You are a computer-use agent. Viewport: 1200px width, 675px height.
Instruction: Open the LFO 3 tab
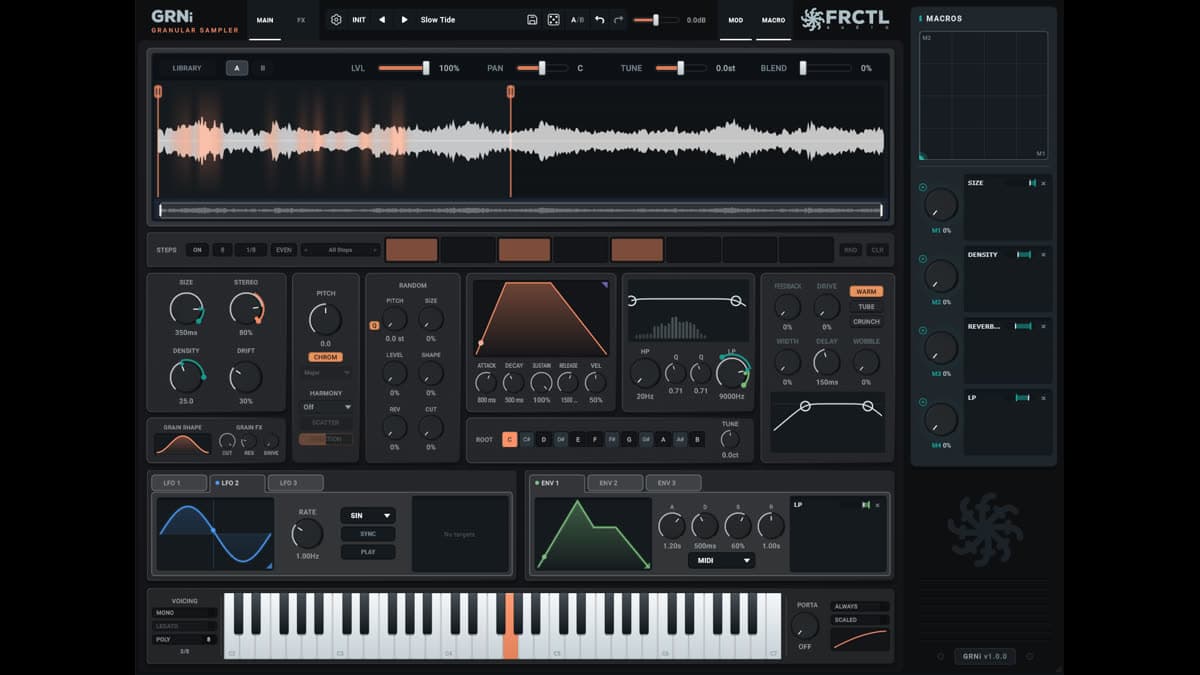[x=295, y=483]
